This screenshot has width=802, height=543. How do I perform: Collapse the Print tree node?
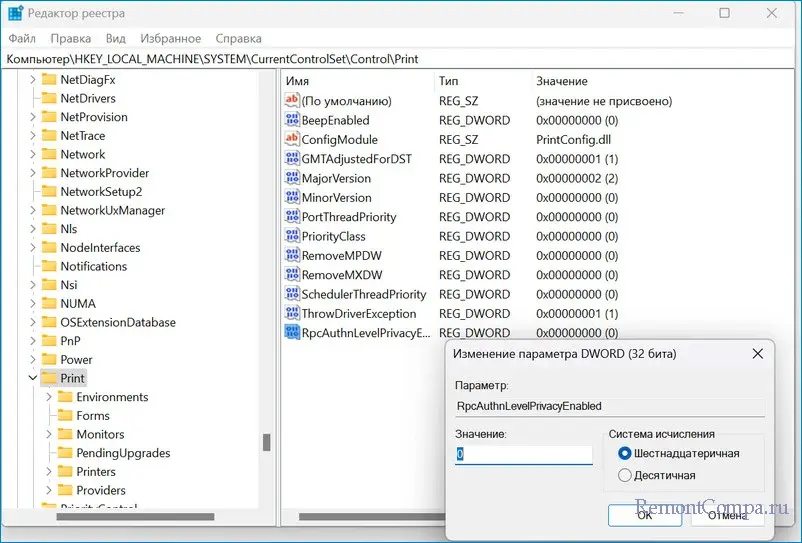coord(32,378)
